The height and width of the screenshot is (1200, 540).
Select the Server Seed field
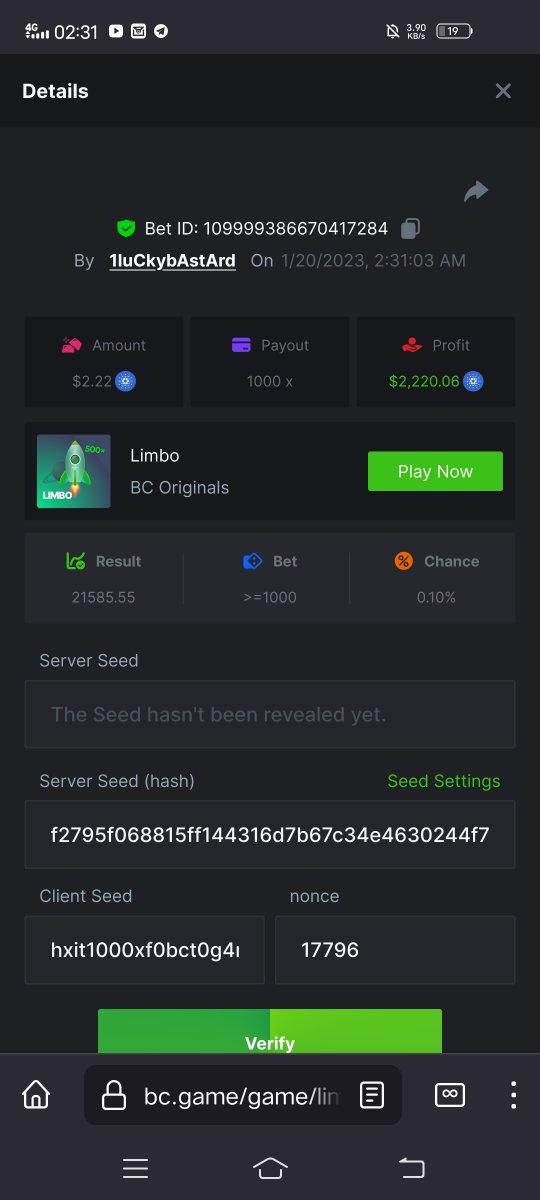pyautogui.click(x=270, y=714)
